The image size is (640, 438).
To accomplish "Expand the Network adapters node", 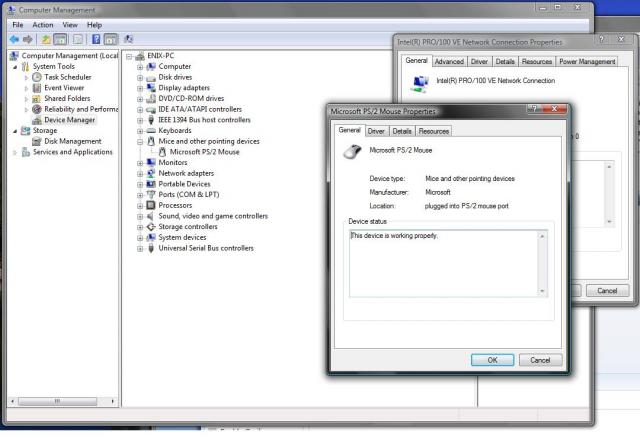I will [x=140, y=174].
